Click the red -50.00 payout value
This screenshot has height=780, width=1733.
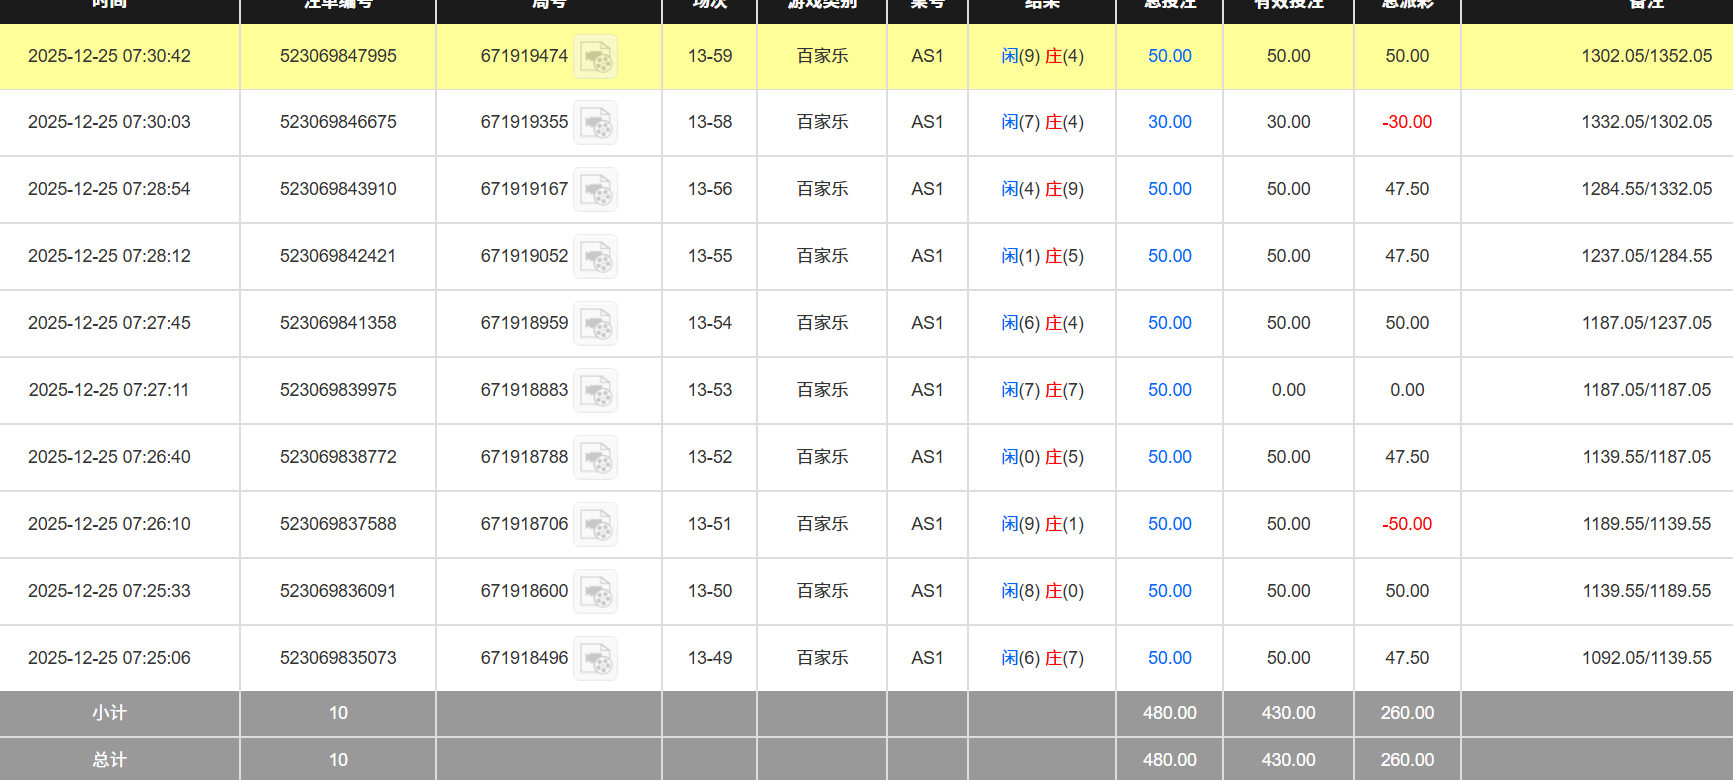1406,524
